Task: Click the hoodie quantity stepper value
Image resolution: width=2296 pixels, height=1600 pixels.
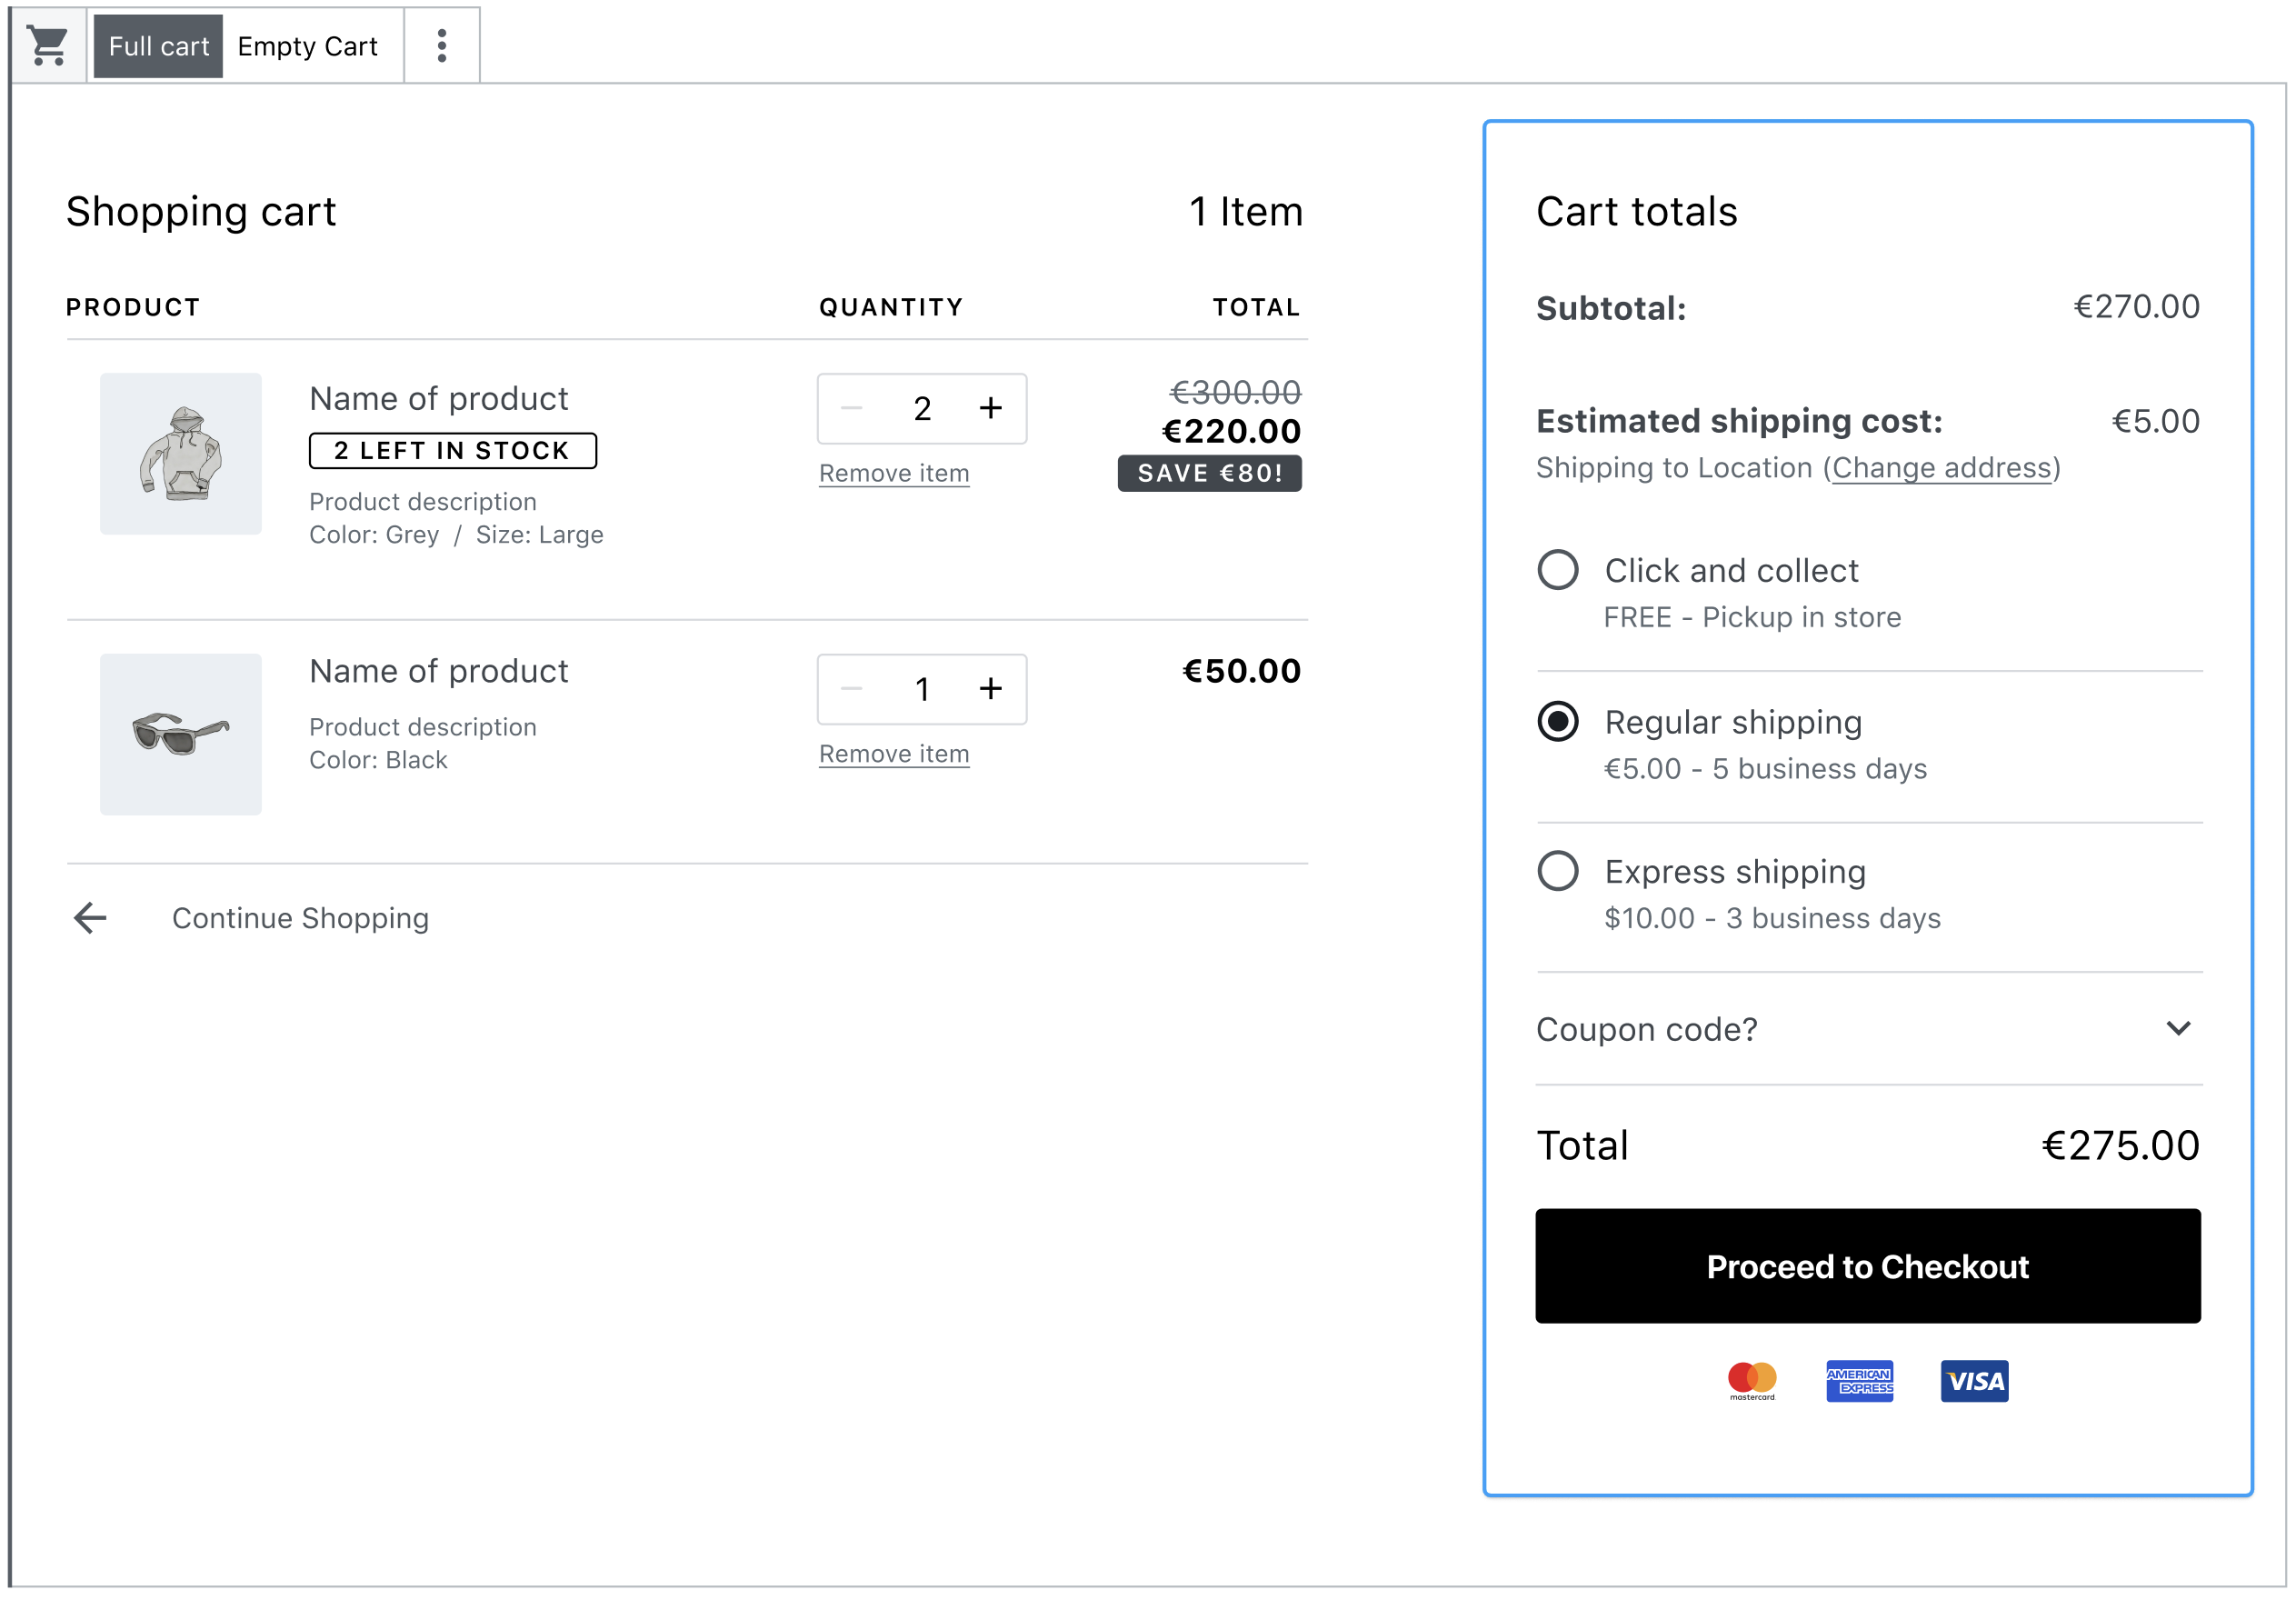Action: click(x=921, y=408)
